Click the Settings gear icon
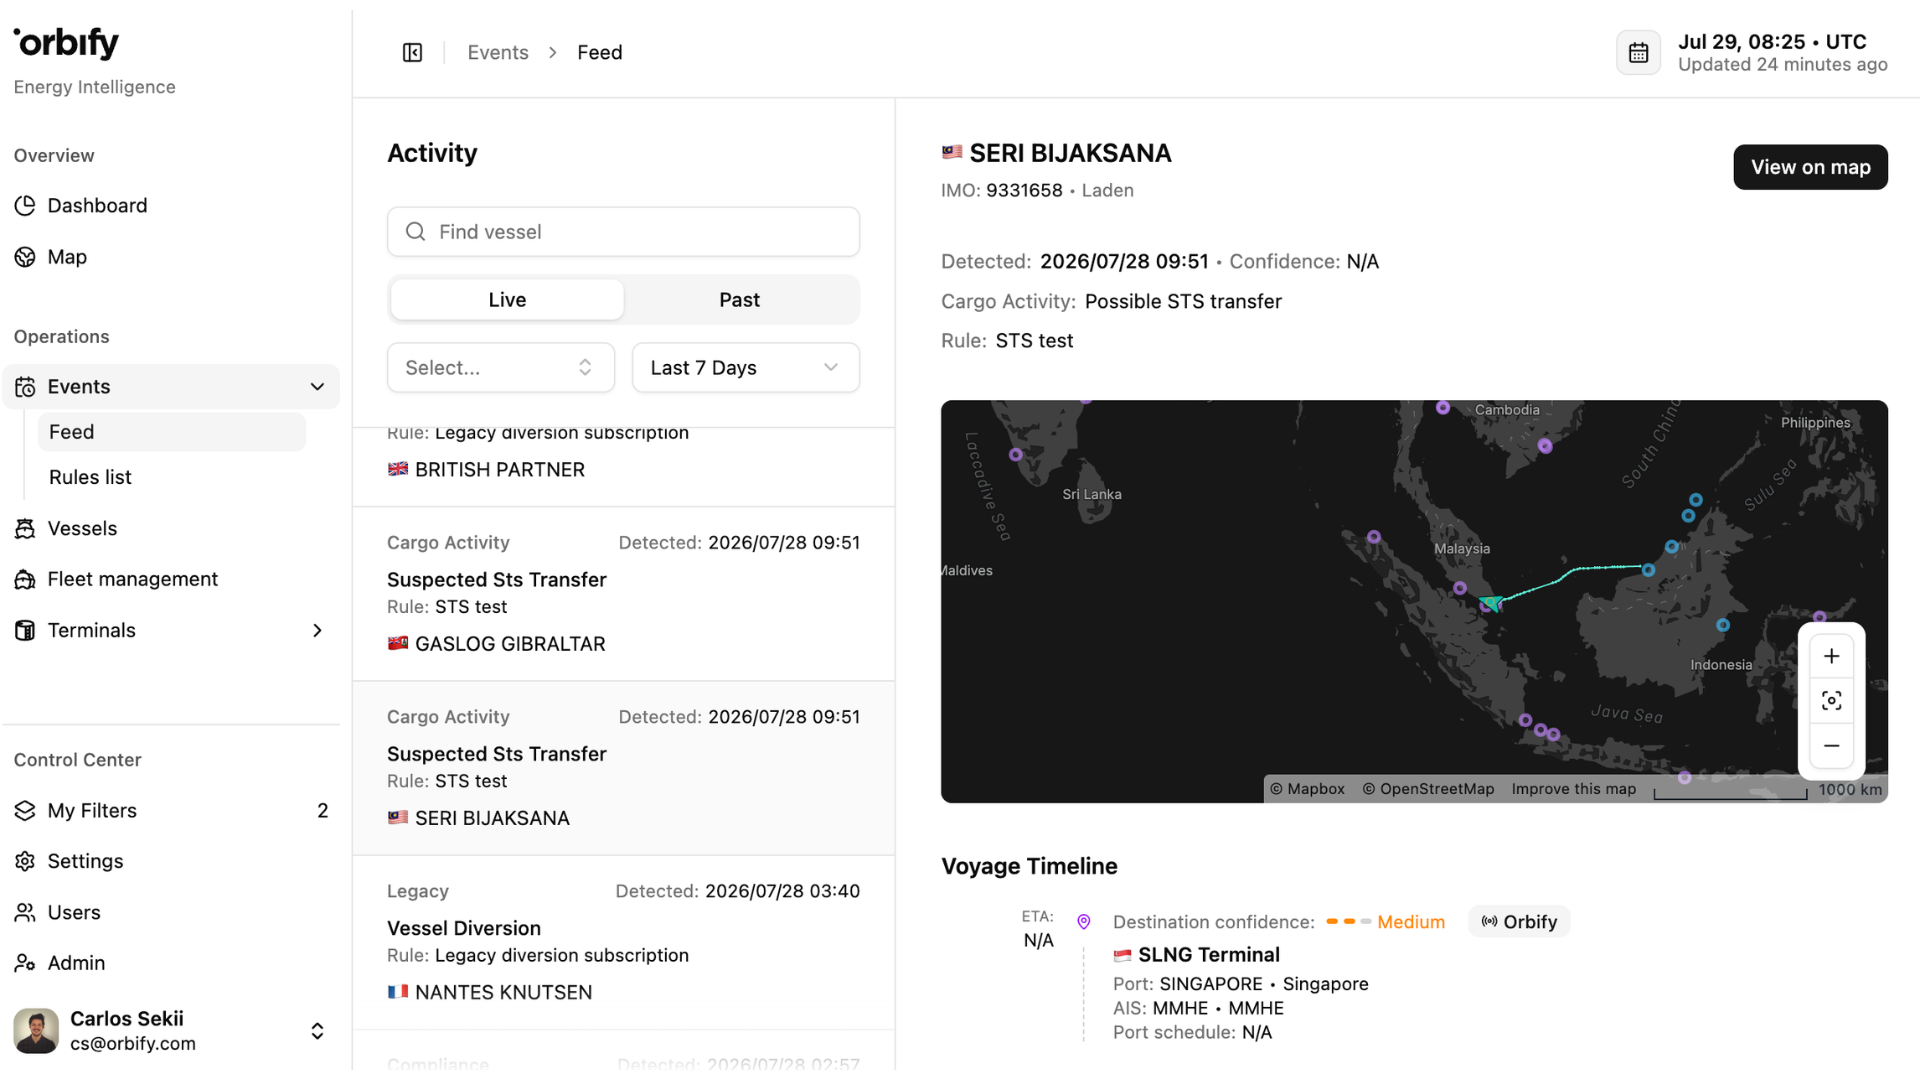This screenshot has height=1080, width=1920. coord(25,861)
